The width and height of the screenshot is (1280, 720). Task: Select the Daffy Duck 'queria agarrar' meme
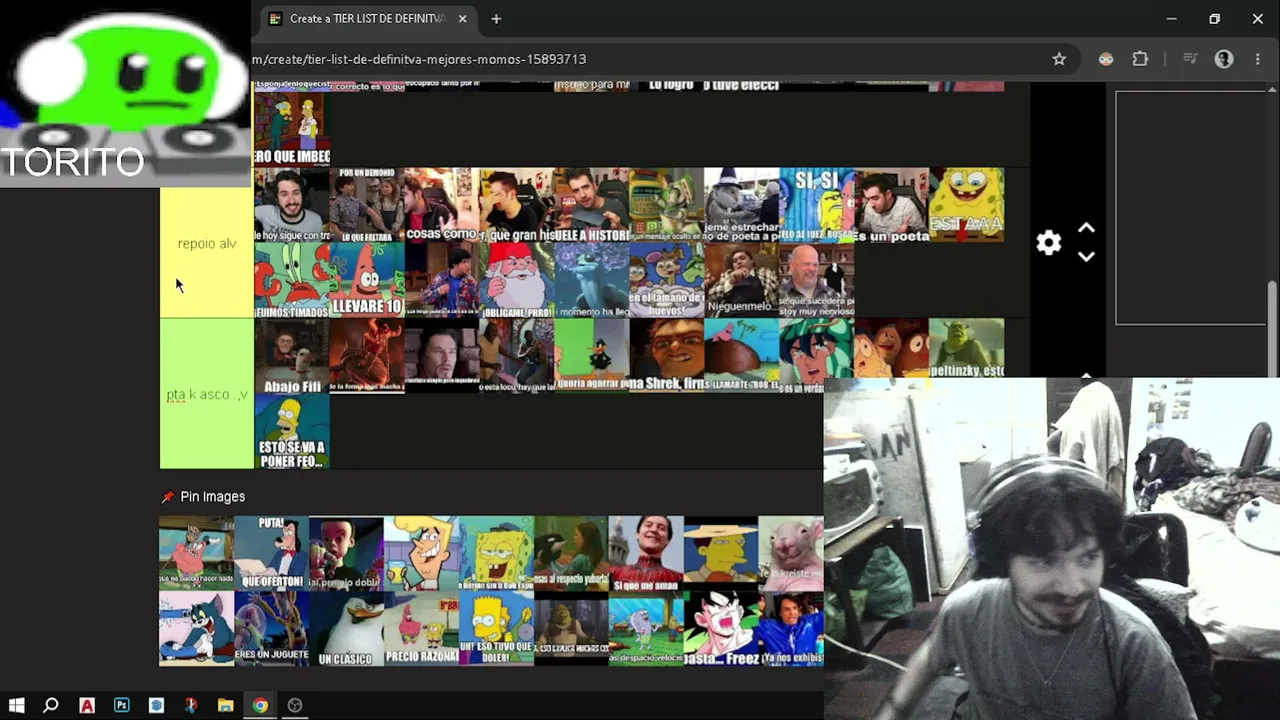click(592, 356)
